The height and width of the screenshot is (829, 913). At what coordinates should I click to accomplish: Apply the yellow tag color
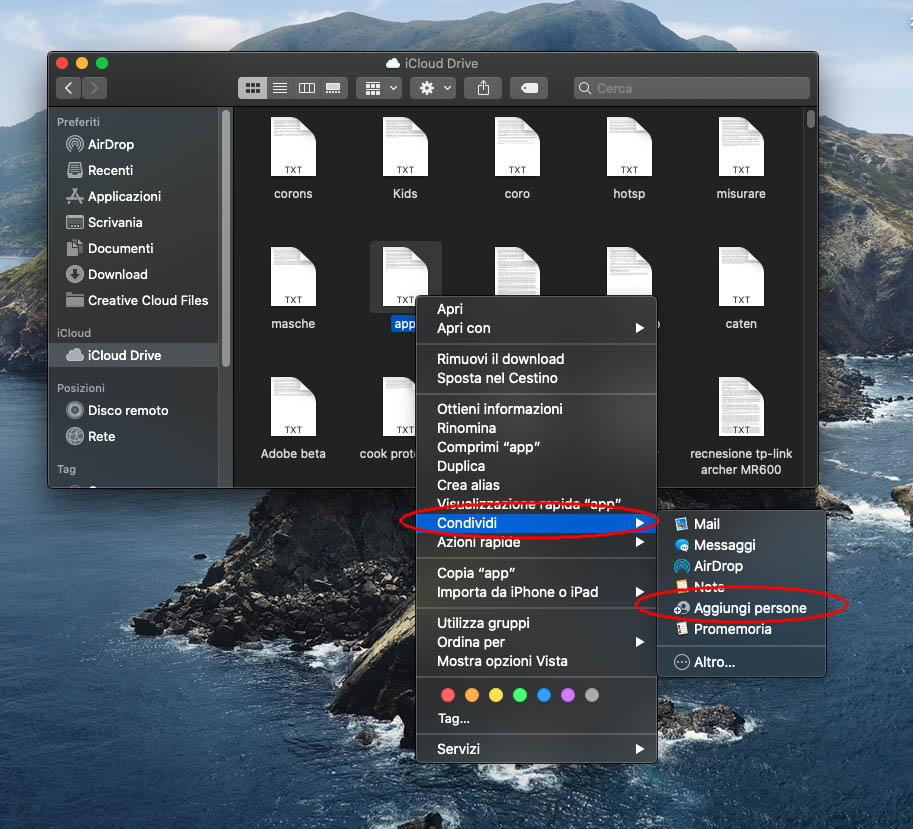496,695
